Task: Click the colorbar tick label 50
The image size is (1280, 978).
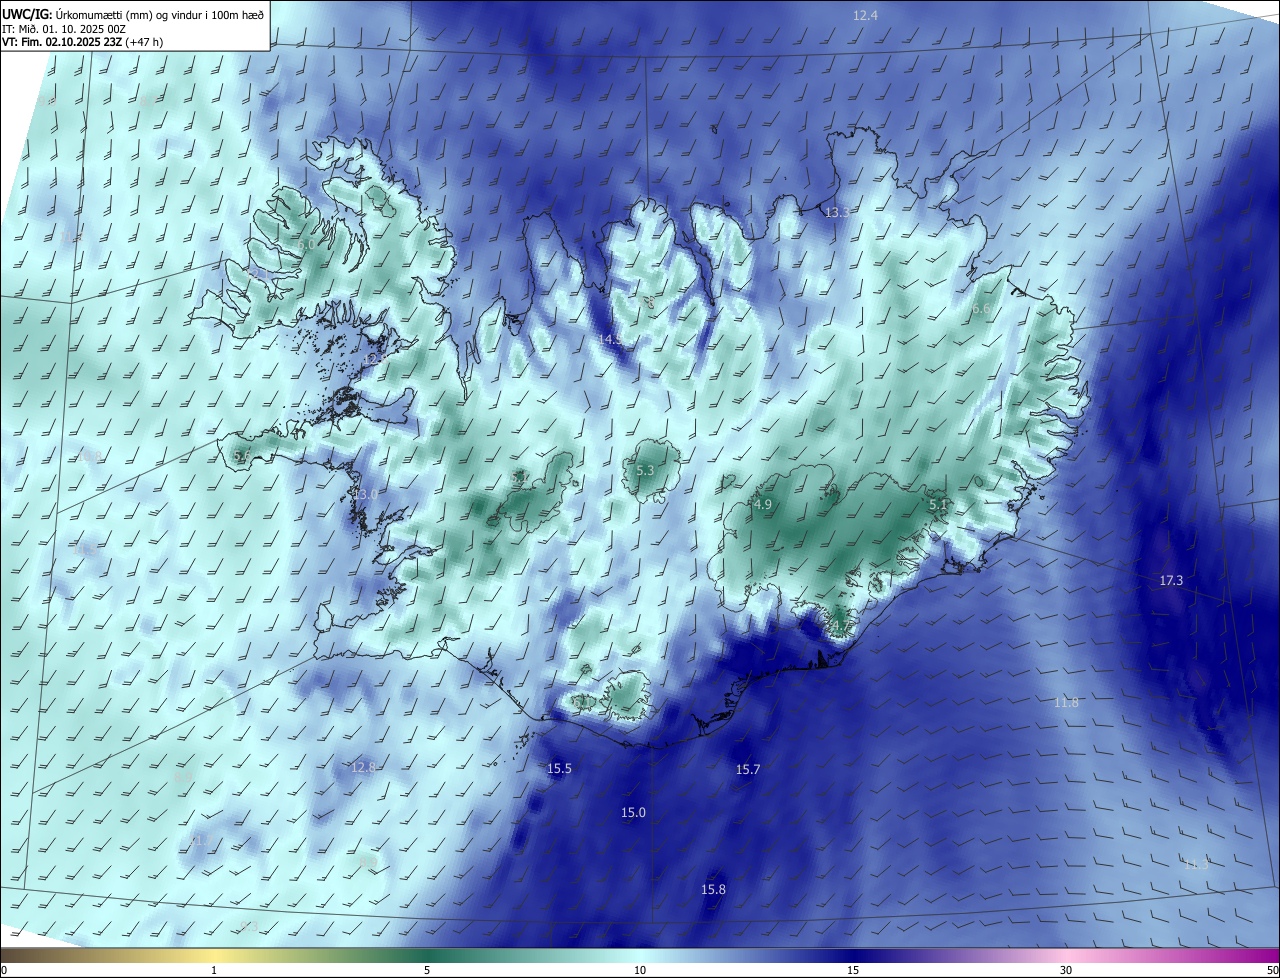Action: 1272,970
